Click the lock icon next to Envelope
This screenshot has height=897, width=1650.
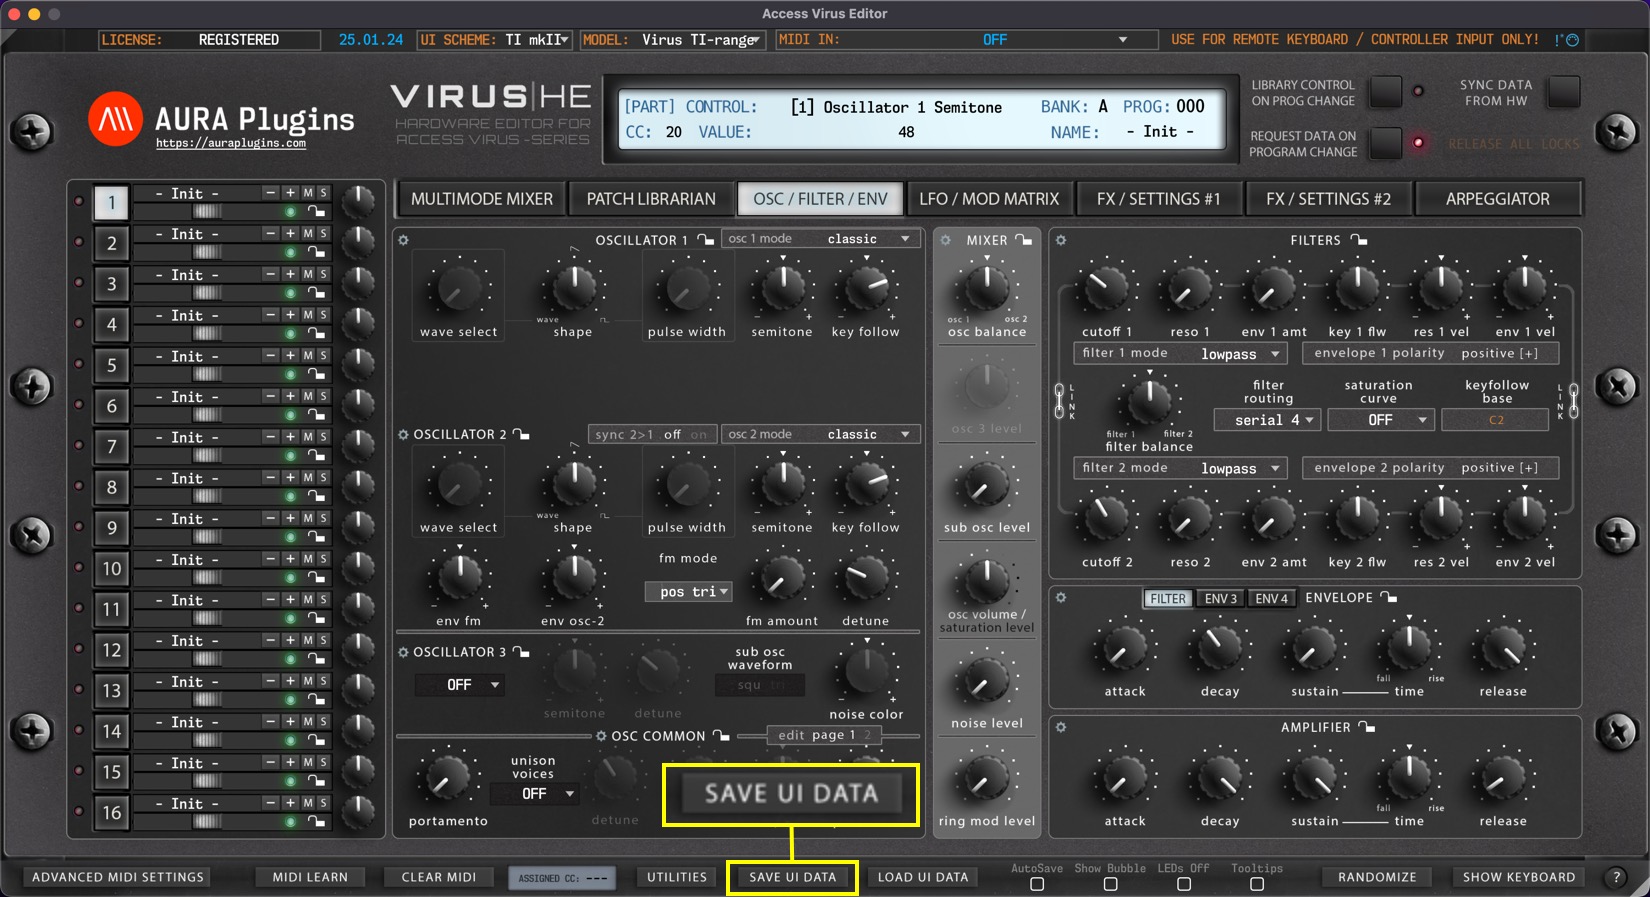1389,598
